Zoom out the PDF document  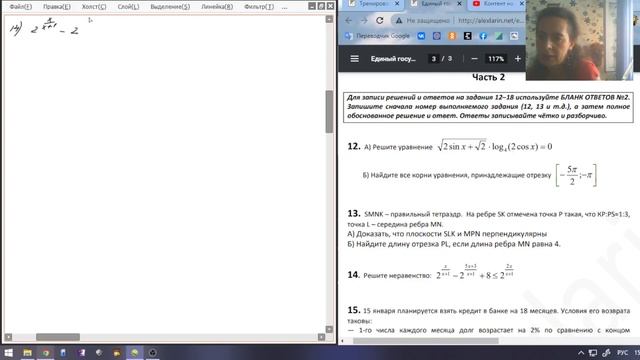474,59
